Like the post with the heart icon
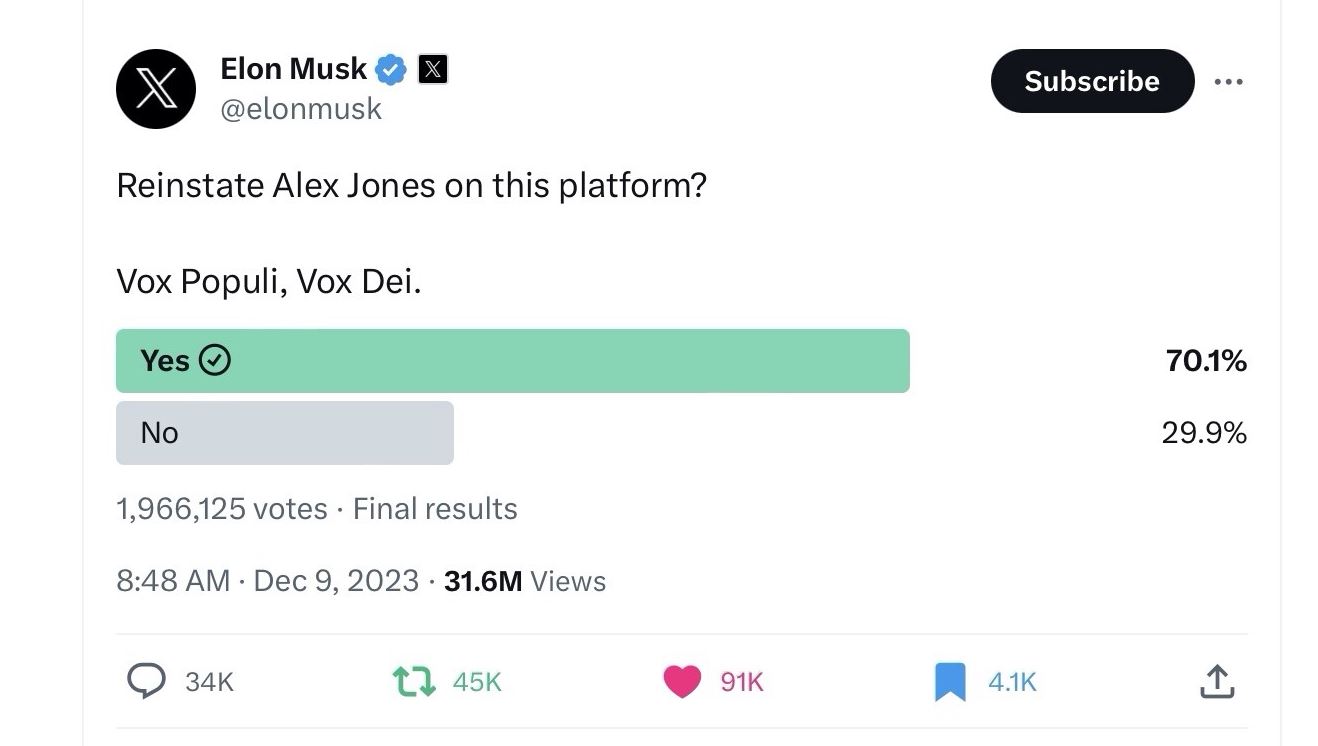1318x746 pixels. pos(682,682)
